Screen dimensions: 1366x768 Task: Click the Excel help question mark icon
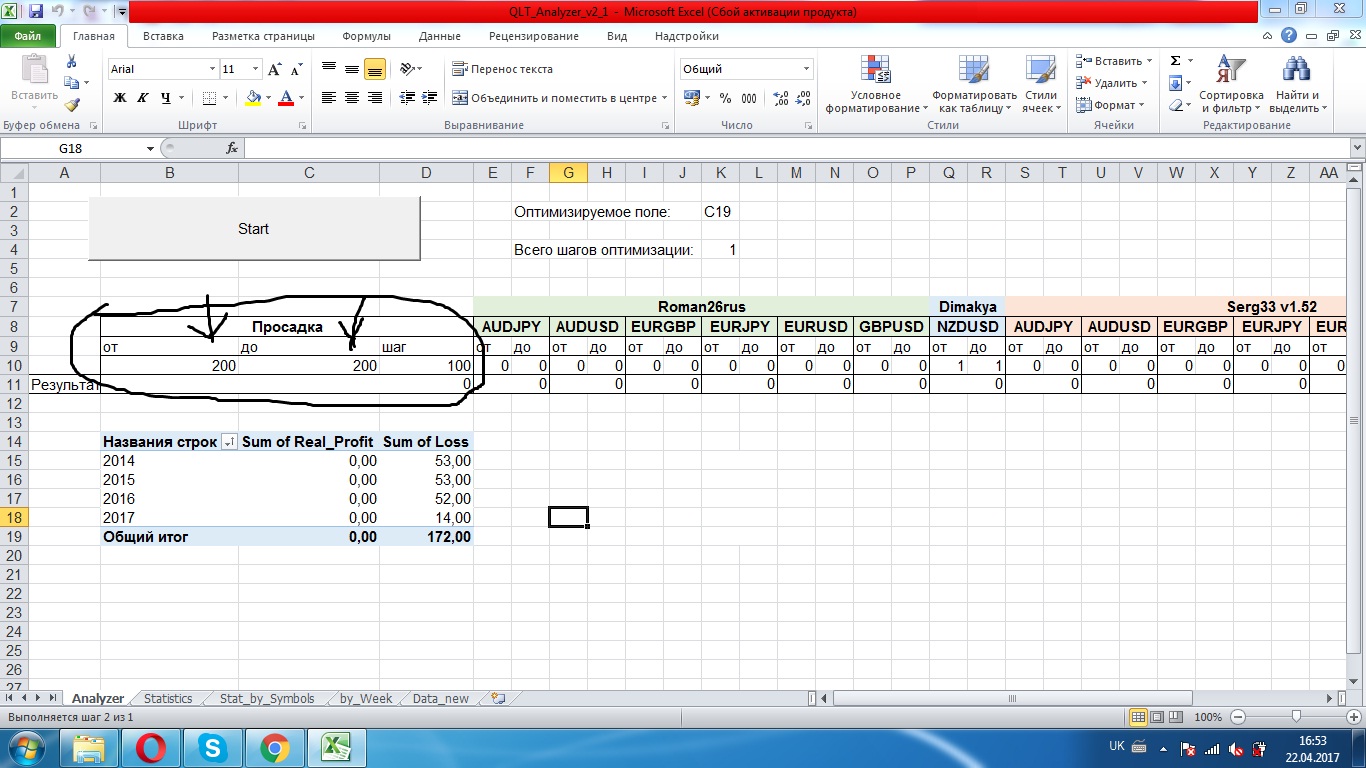(x=1289, y=36)
